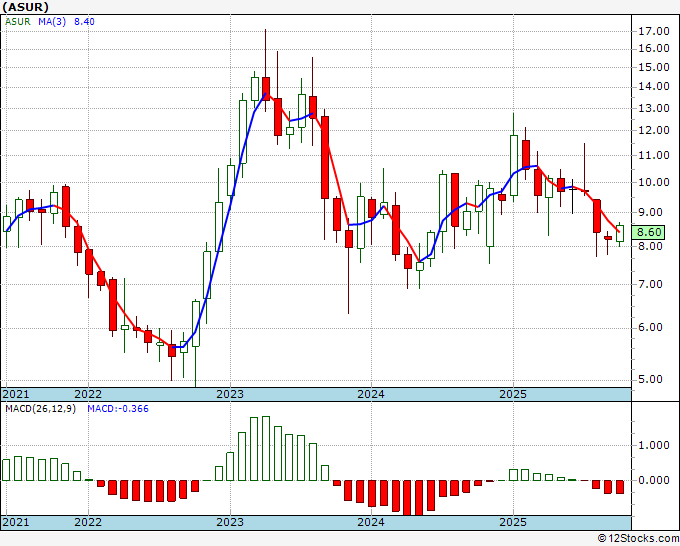Click the 1.000 label on the MACD axis
680x546 pixels.
coord(652,446)
